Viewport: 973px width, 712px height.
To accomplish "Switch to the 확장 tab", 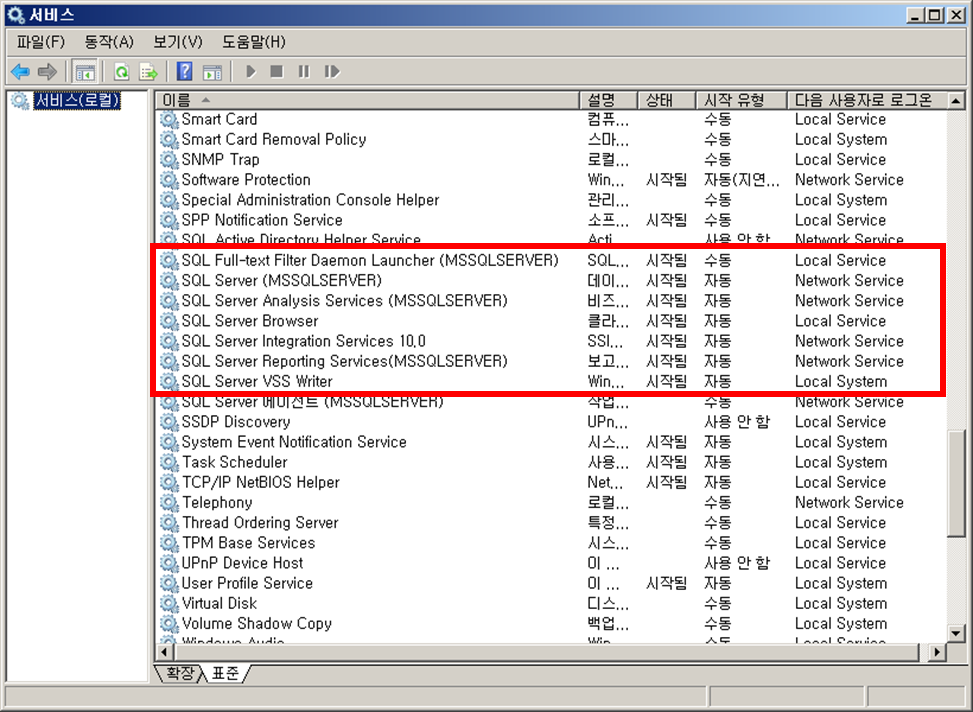I will point(179,673).
